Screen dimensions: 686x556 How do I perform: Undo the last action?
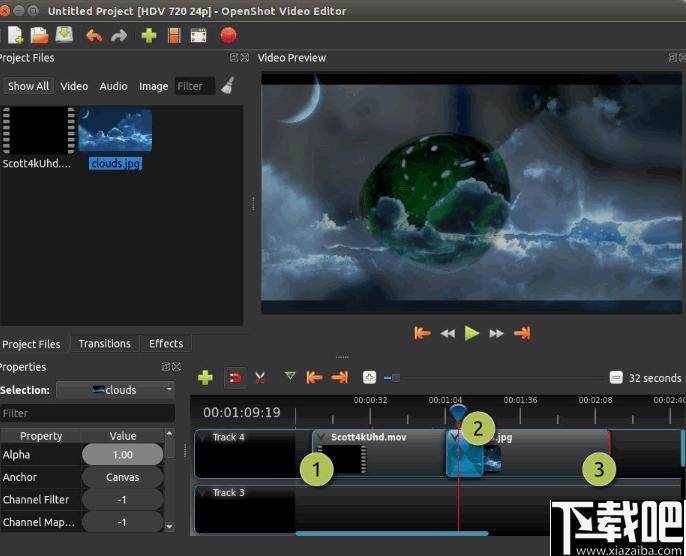point(94,35)
